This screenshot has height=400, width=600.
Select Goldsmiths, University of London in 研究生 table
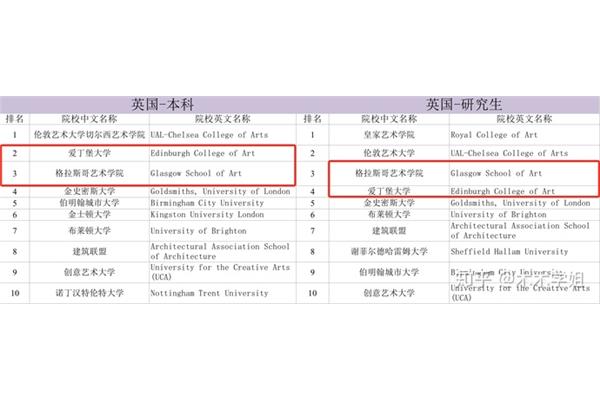click(520, 203)
